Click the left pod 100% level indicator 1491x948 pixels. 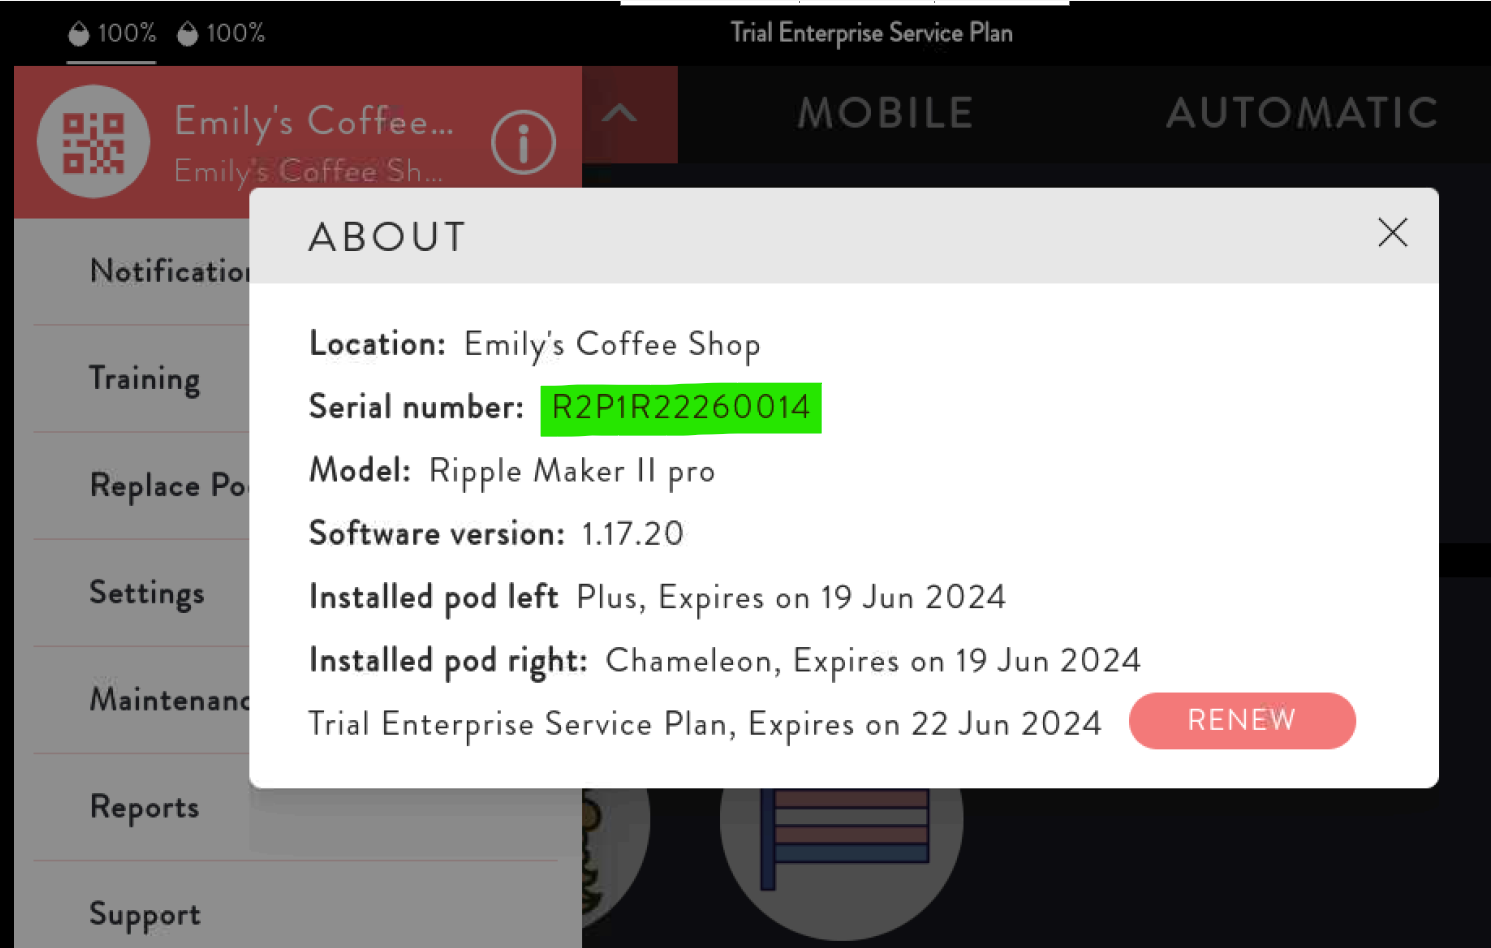[x=112, y=33]
